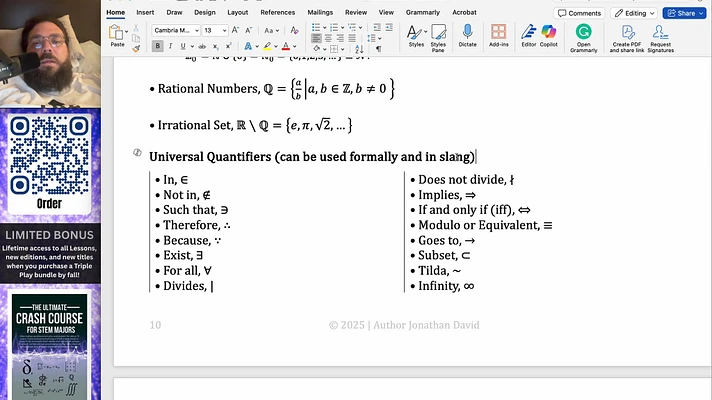Open Add-ins gallery
Viewport: 712px width, 400px height.
tap(499, 36)
